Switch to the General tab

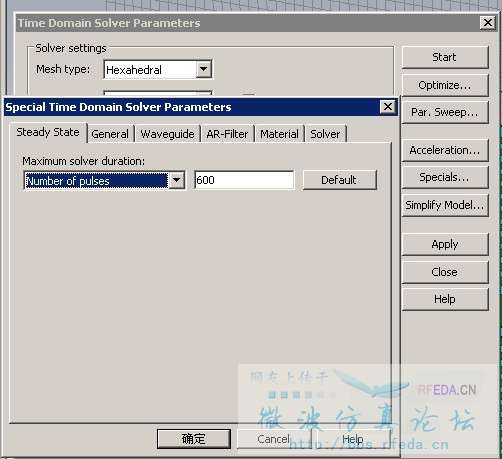(110, 134)
